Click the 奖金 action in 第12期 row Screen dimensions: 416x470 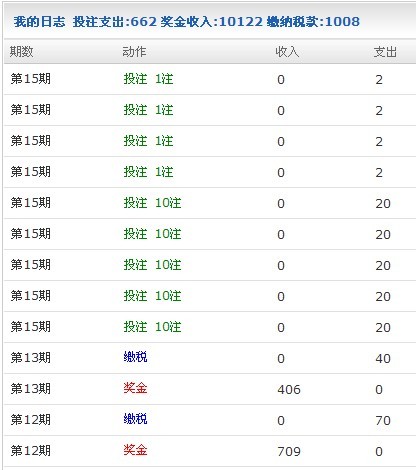coord(135,450)
